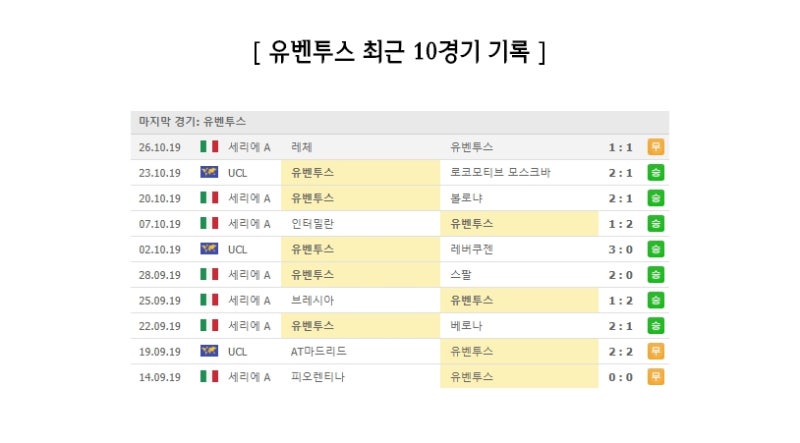Click the draw badge for 피오렌티나 match

656,377
